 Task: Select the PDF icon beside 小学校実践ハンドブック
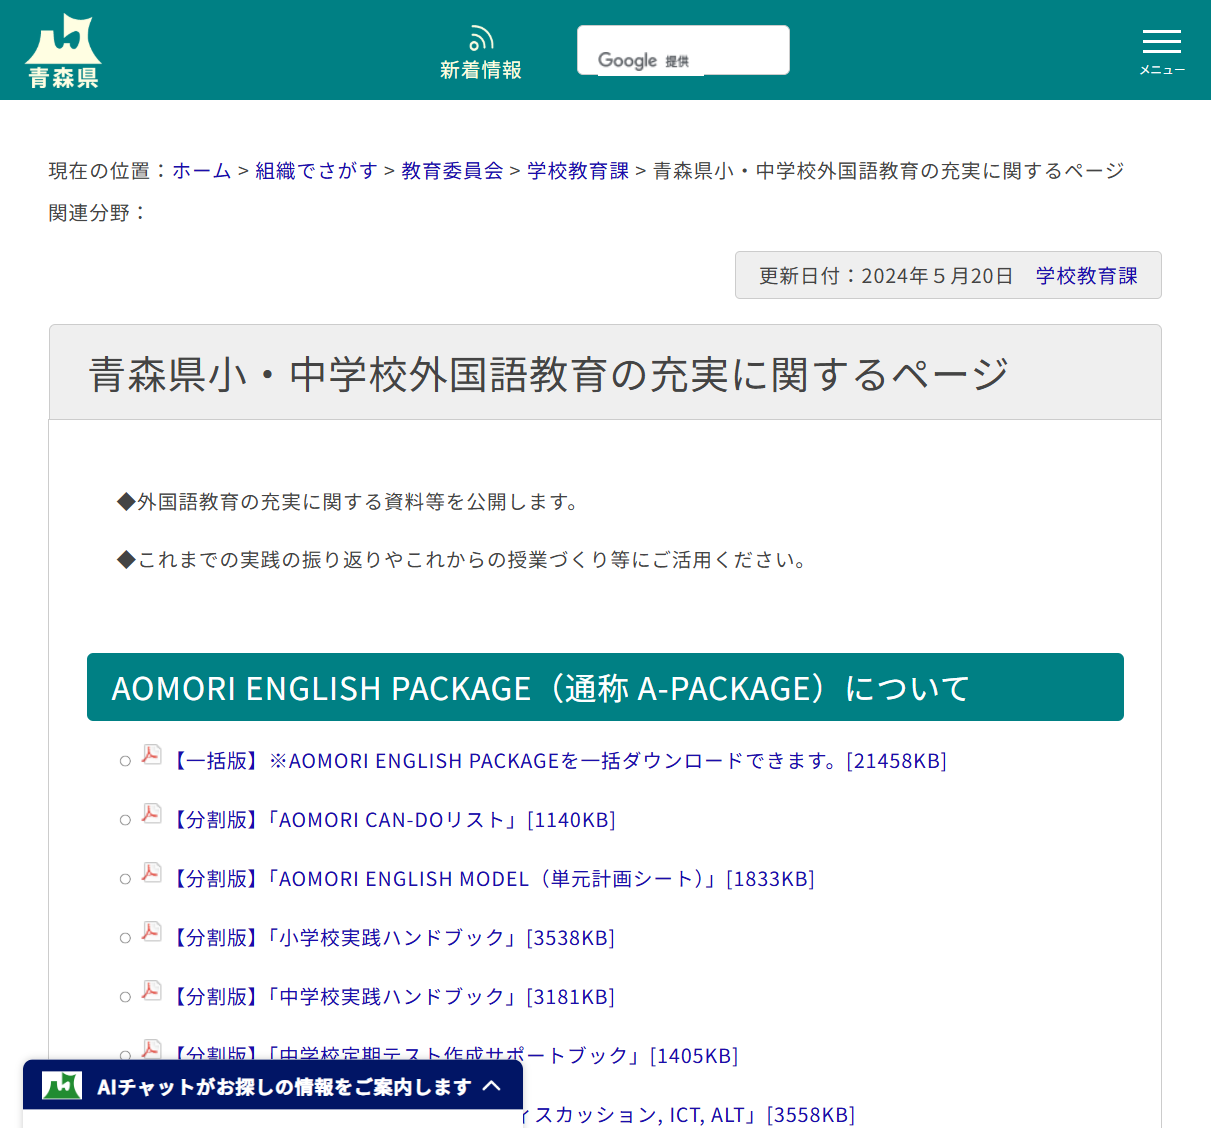click(150, 934)
